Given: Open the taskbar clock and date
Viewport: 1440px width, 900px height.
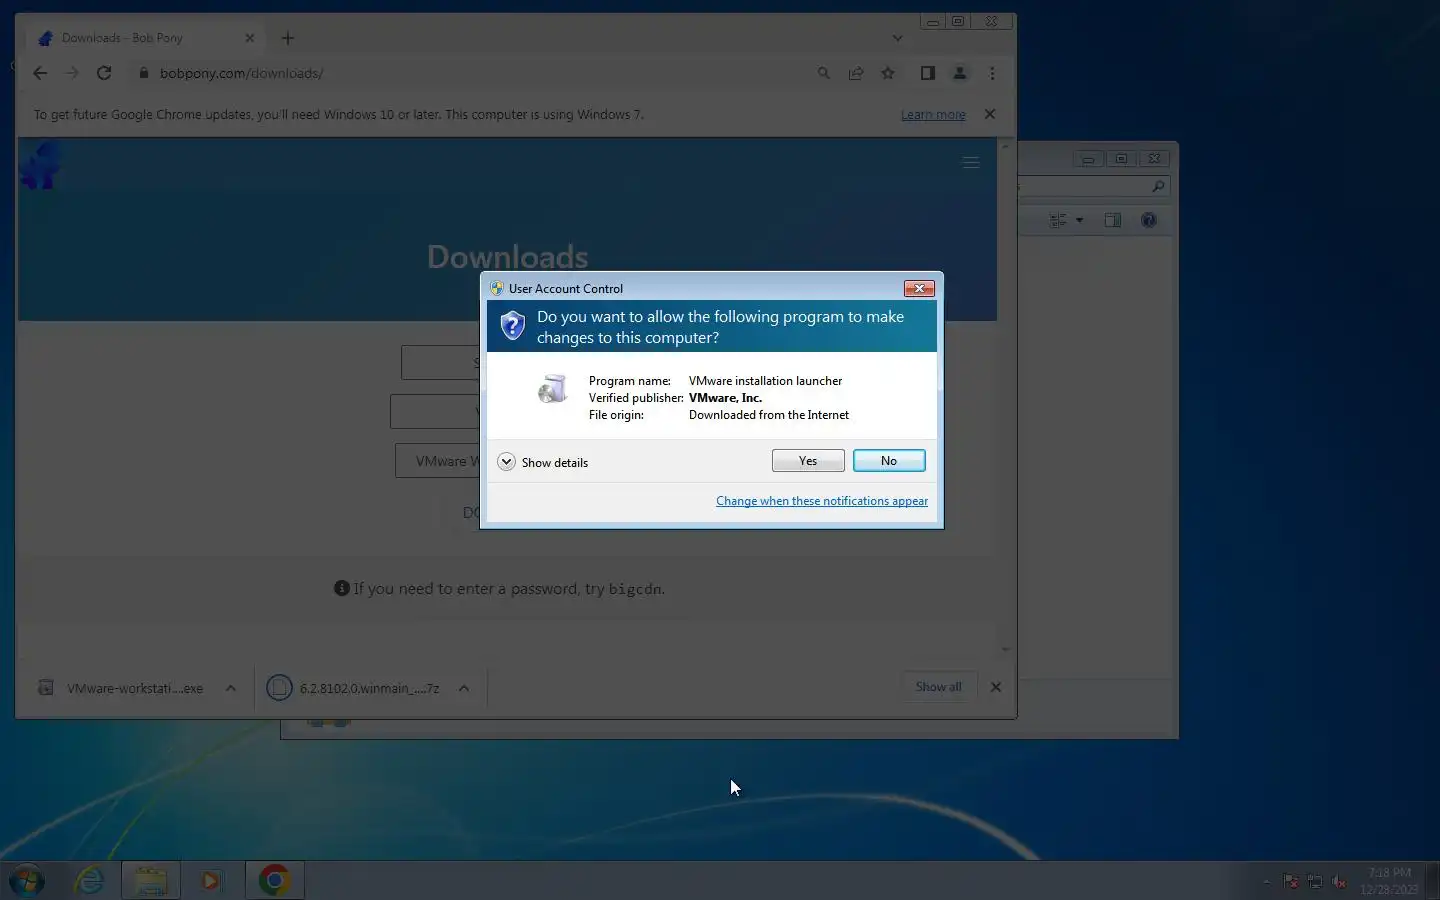Looking at the screenshot, I should coord(1389,881).
